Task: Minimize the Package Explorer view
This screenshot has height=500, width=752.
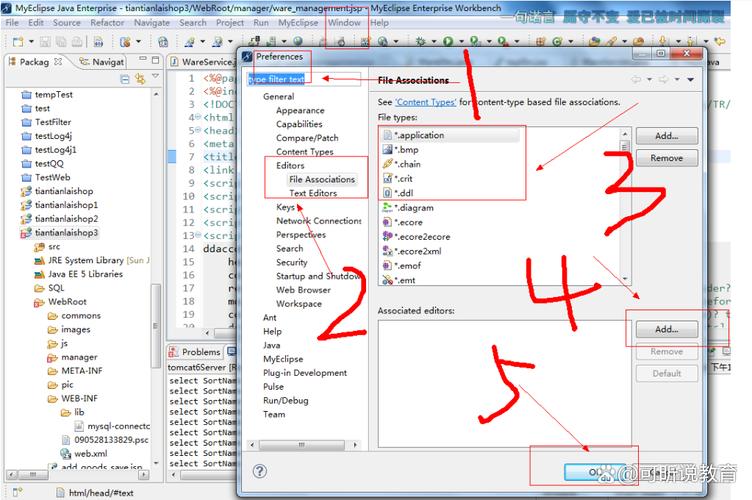Action: pos(142,59)
